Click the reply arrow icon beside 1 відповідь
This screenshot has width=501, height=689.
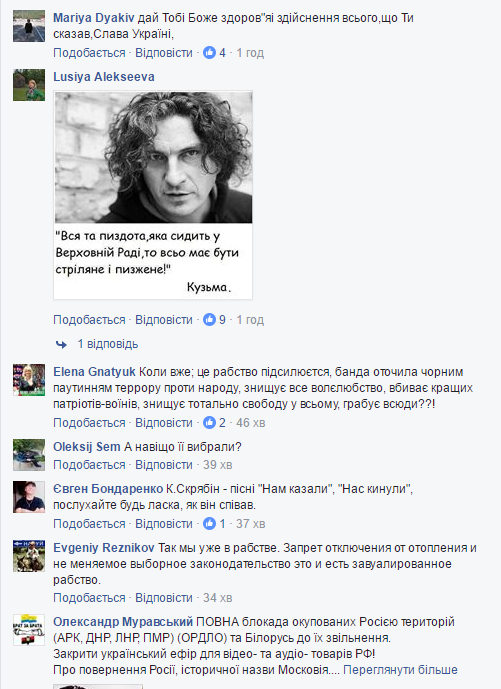click(x=62, y=344)
